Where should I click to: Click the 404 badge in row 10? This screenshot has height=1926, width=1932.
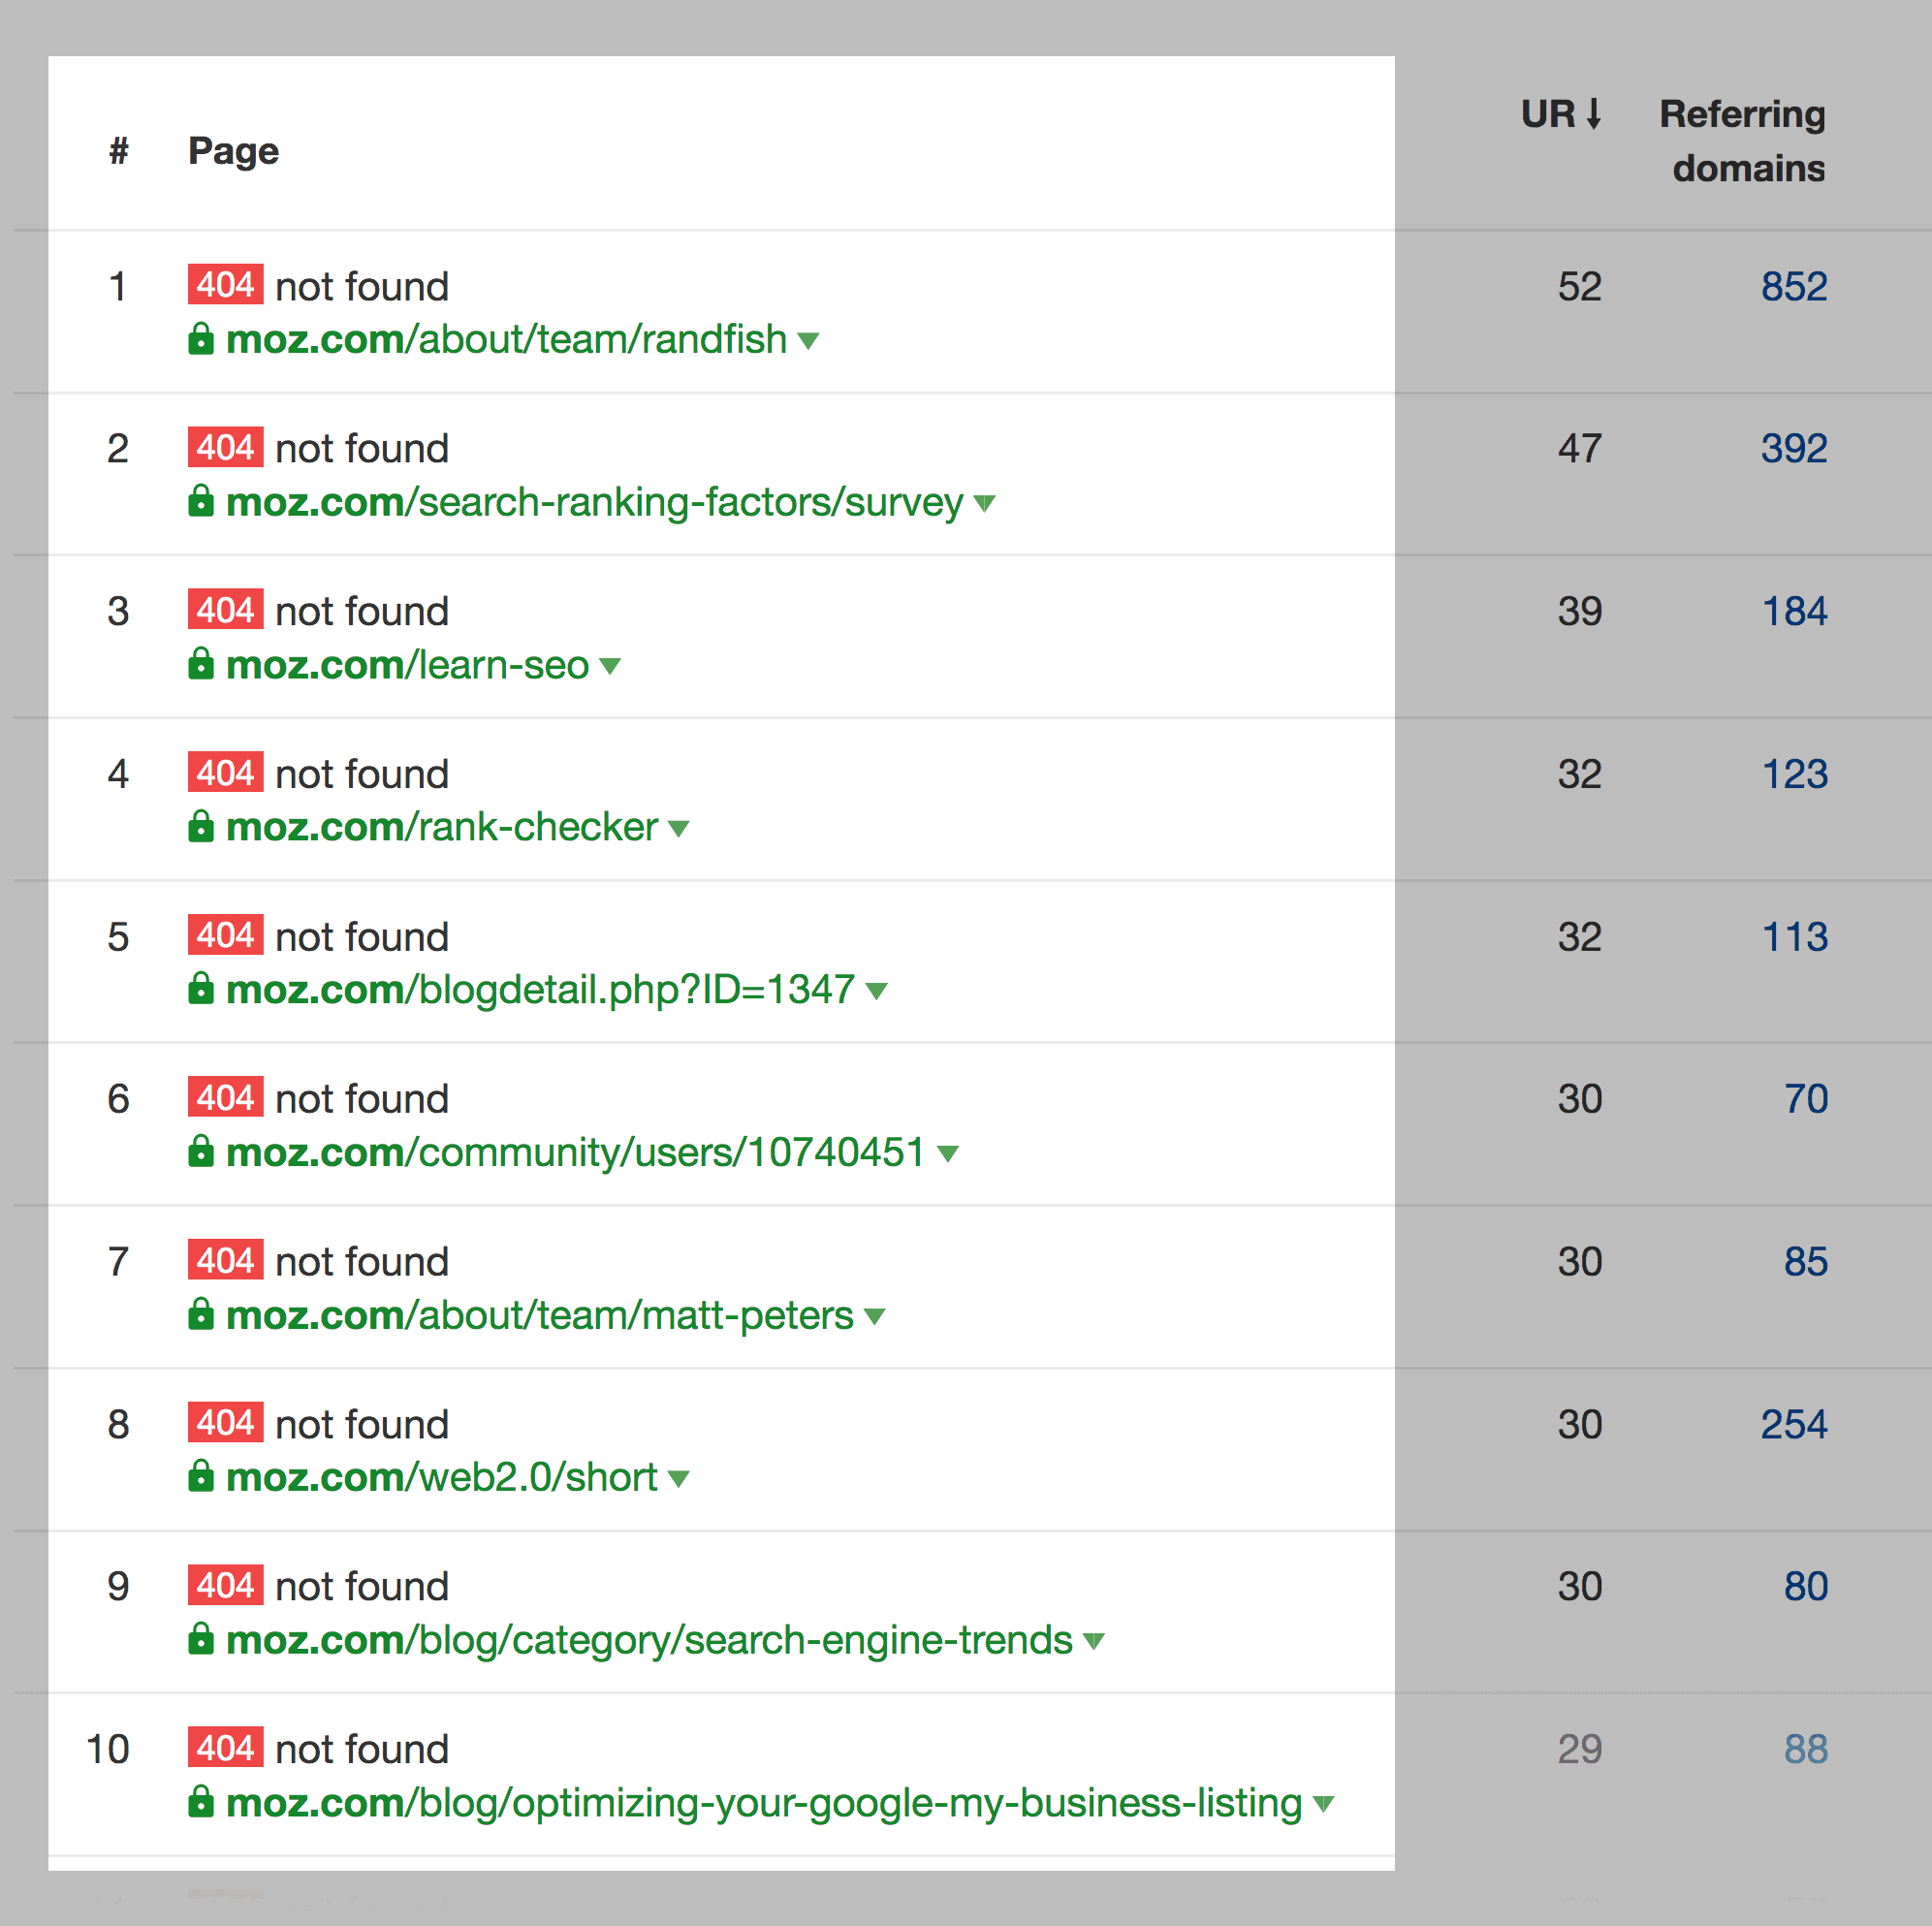pos(226,1748)
